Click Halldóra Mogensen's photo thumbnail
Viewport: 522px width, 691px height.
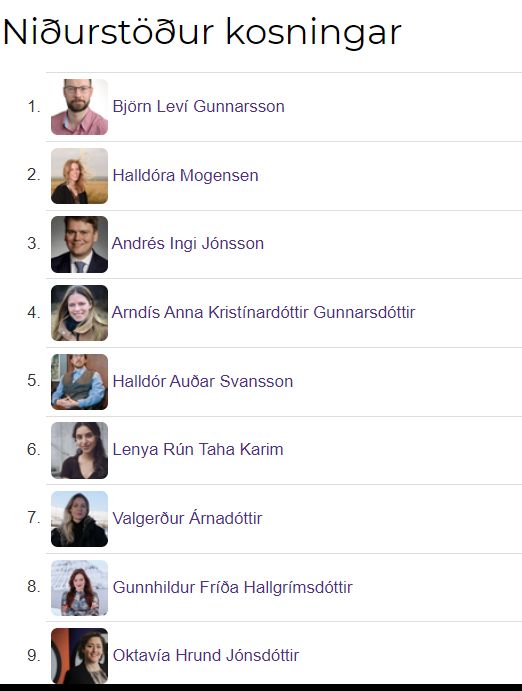[x=79, y=176]
